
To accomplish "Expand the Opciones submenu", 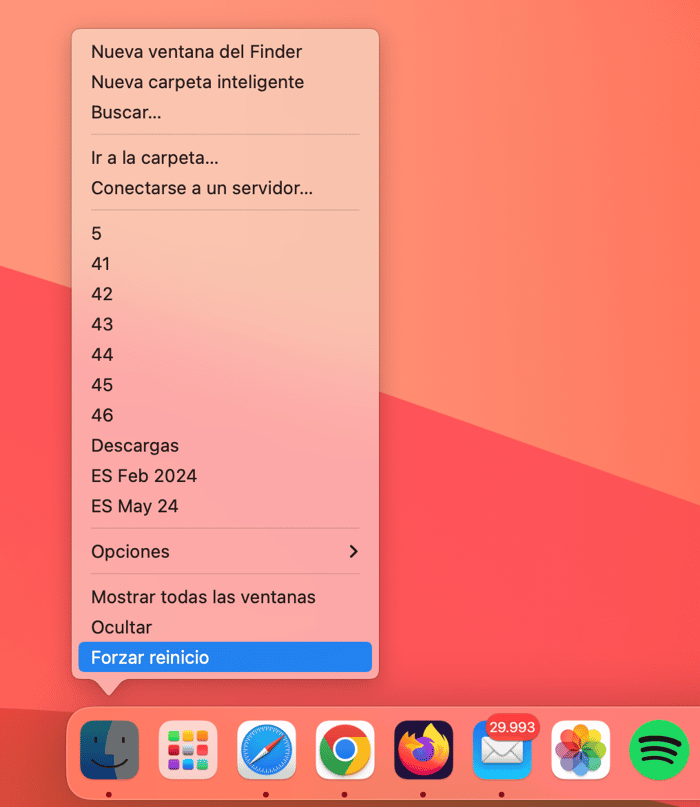I will click(225, 552).
